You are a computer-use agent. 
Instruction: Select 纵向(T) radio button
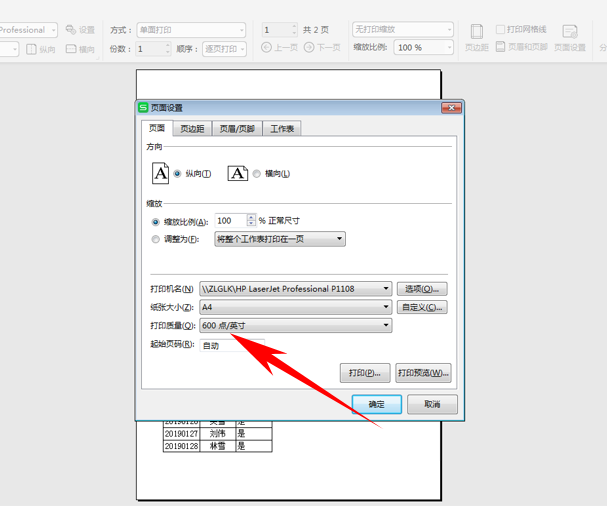click(x=177, y=174)
